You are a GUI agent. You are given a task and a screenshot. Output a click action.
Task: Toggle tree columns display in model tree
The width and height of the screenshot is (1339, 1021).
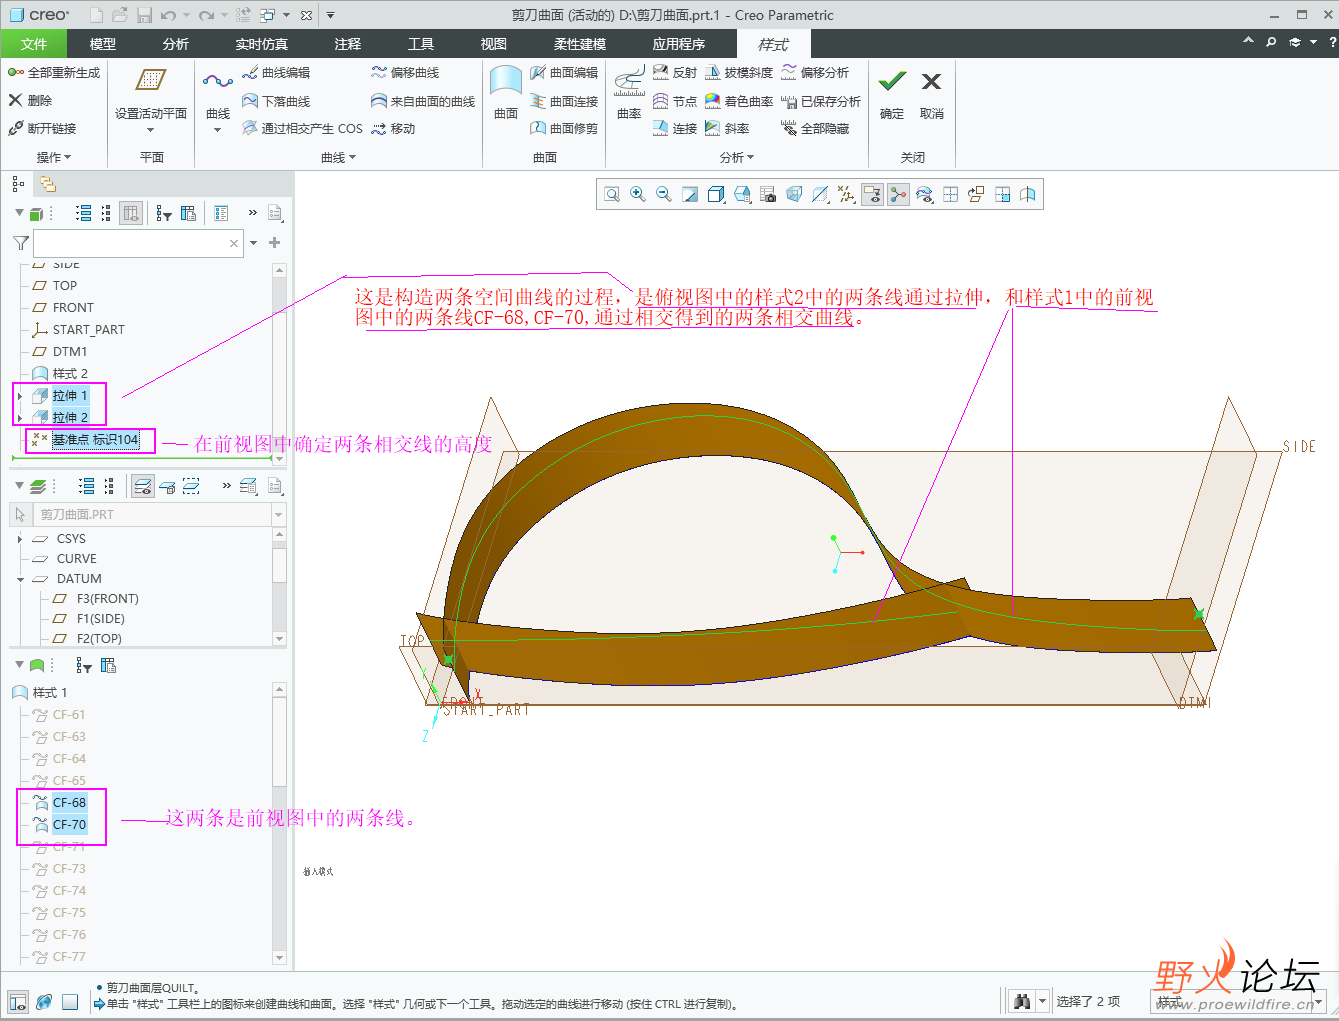coord(131,213)
